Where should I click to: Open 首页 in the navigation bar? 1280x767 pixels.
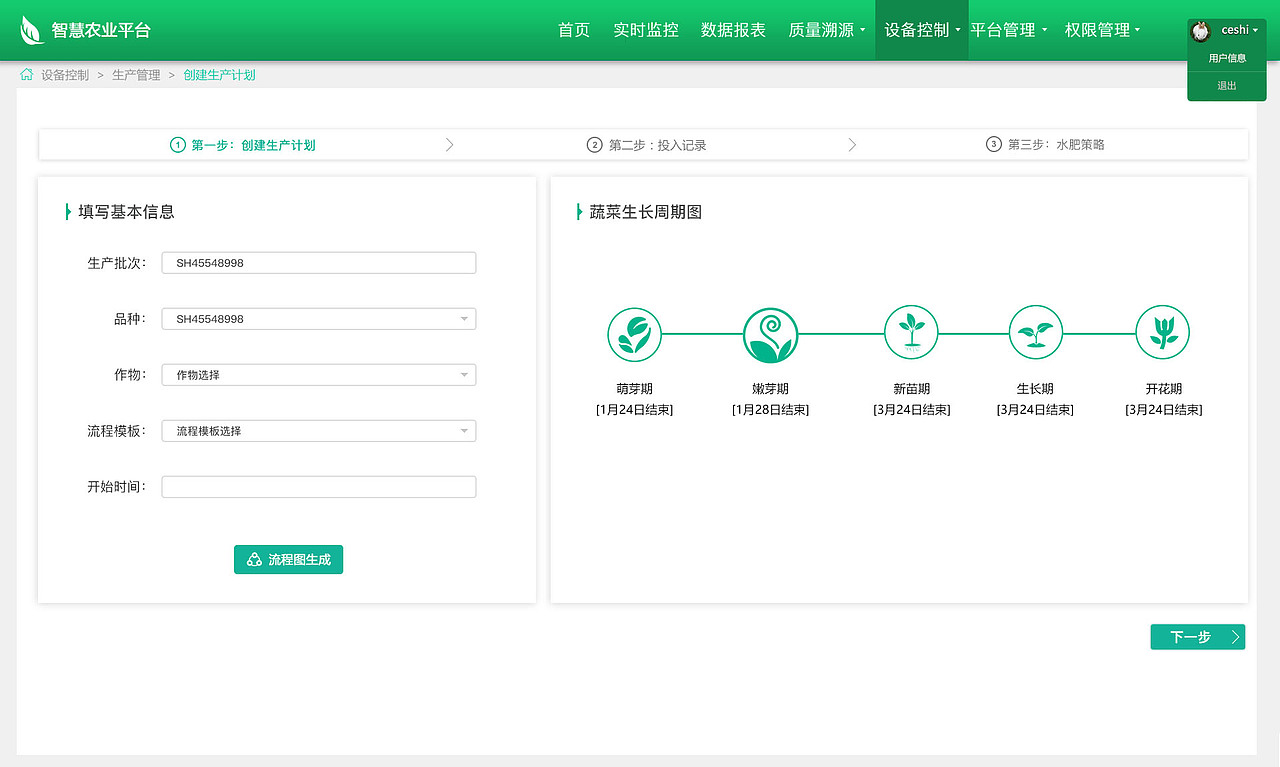(x=574, y=30)
